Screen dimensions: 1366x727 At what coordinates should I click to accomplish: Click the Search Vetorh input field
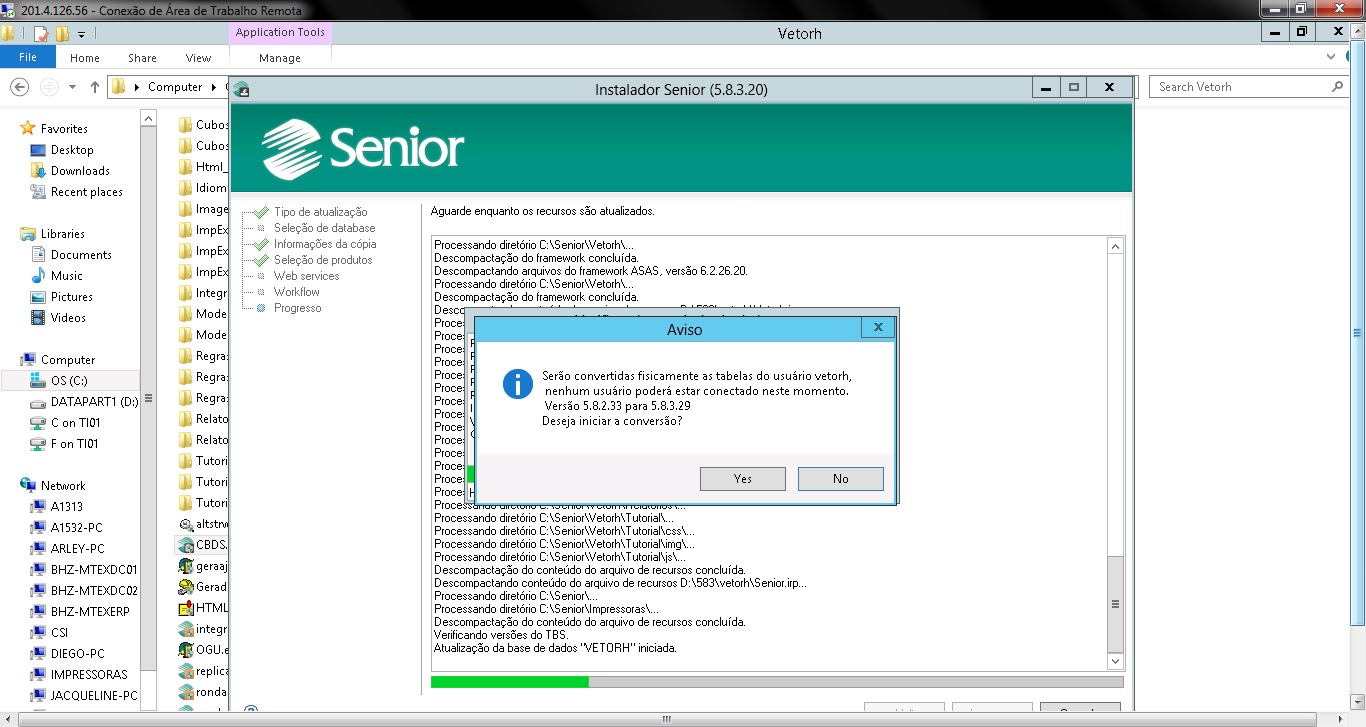point(1240,87)
